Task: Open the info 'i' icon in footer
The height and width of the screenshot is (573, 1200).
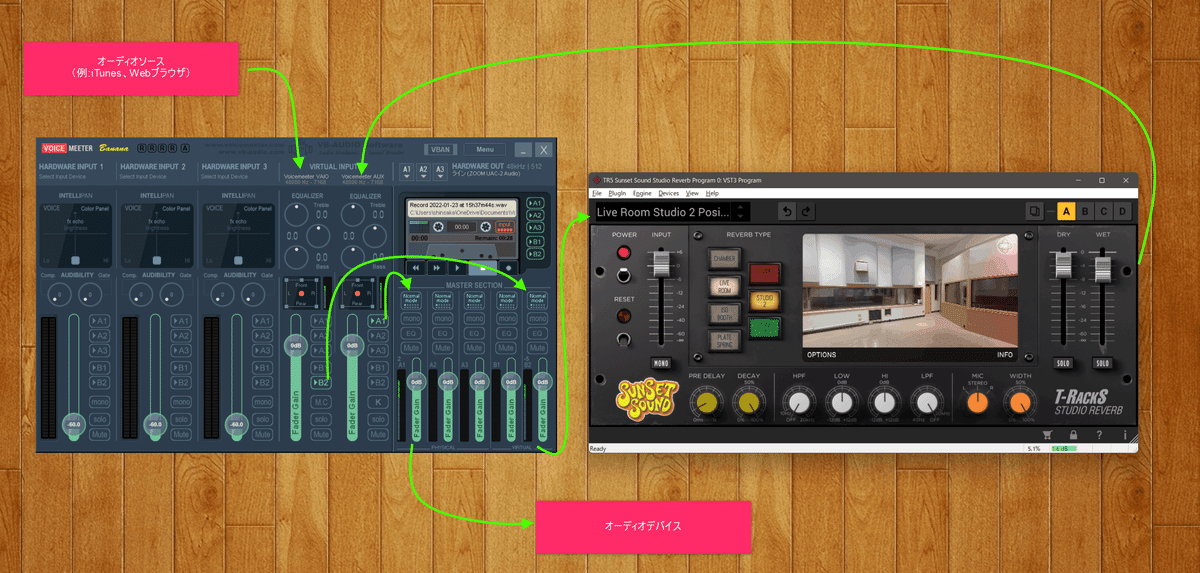Action: [1125, 435]
